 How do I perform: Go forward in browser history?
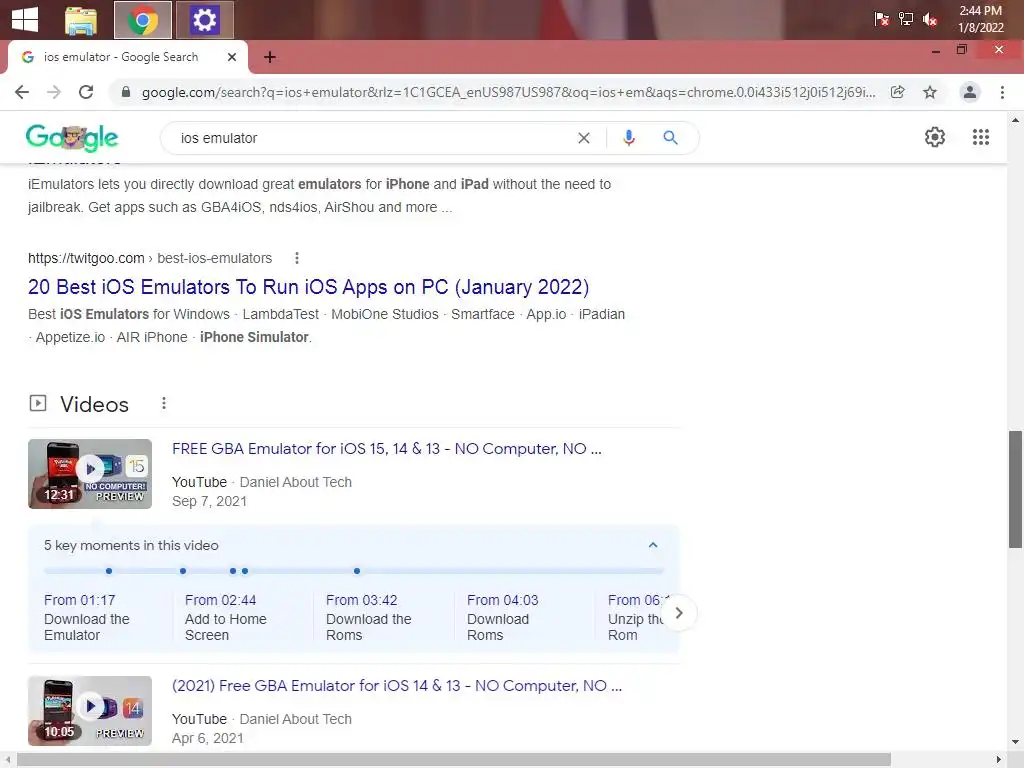click(x=54, y=92)
